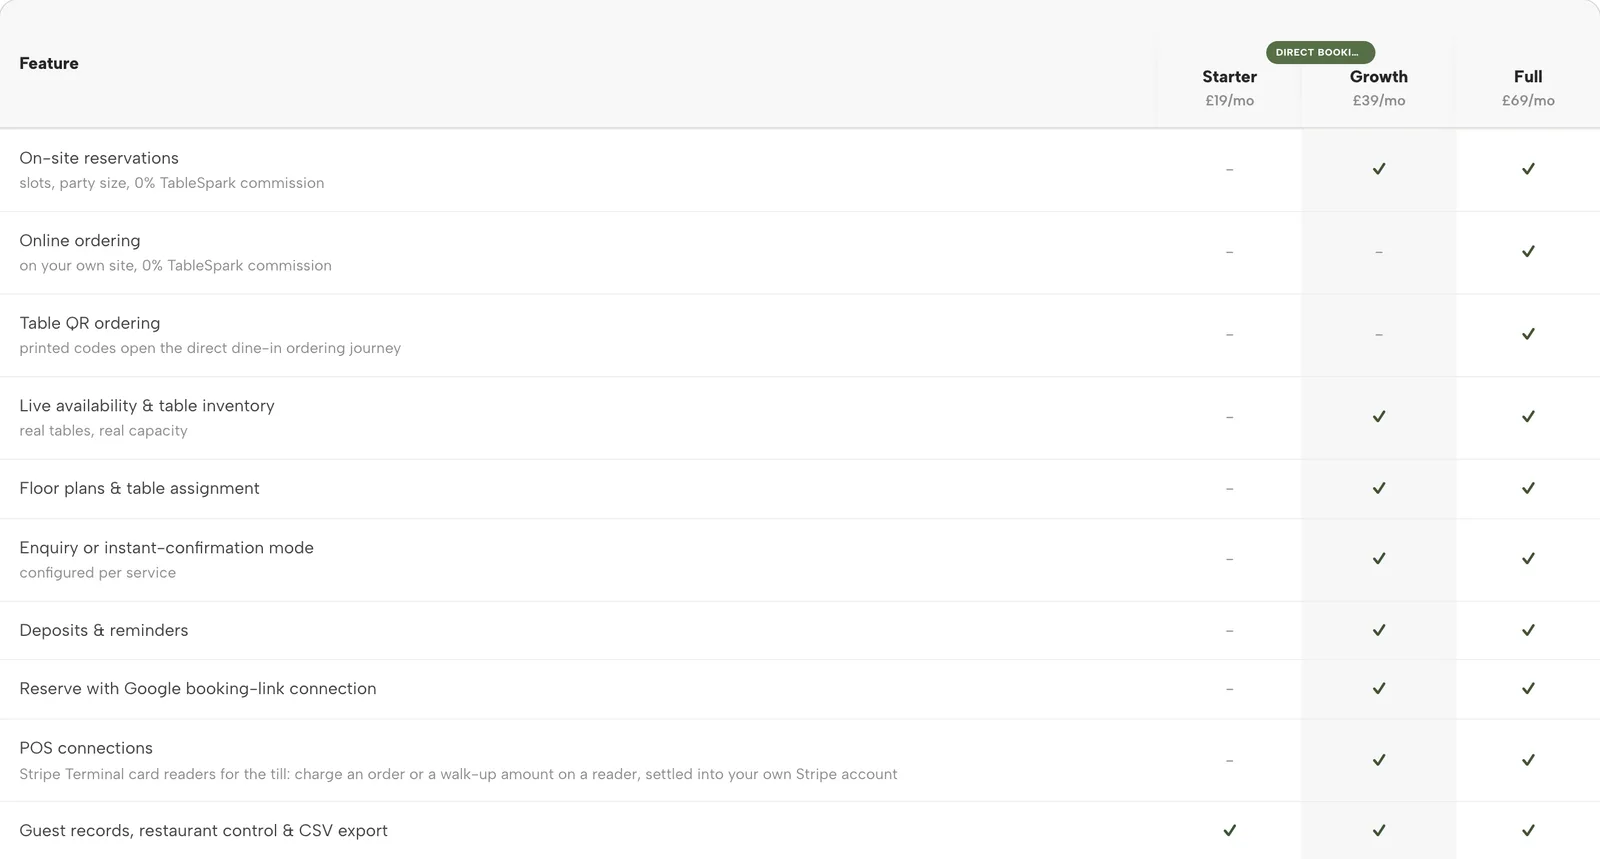Viewport: 1600px width, 859px height.
Task: Click Guest records, restaurant control & CSV export
Action: point(203,831)
